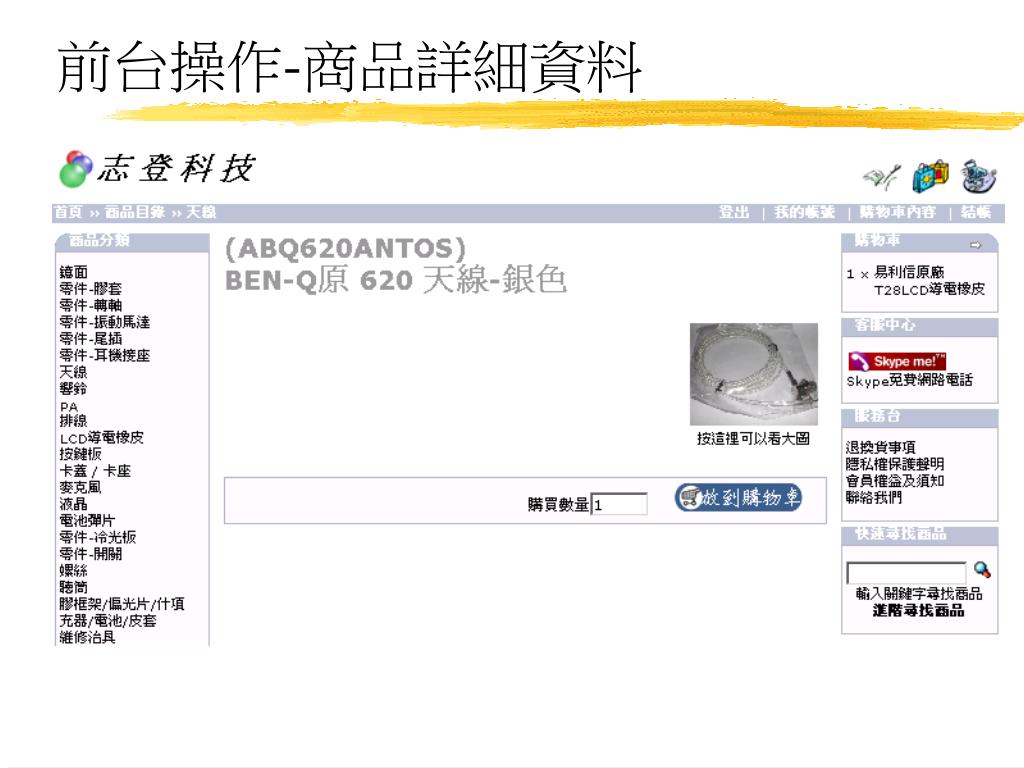1024x768 pixels.
Task: Open 隱私權保護聲明 link
Action: (x=895, y=464)
